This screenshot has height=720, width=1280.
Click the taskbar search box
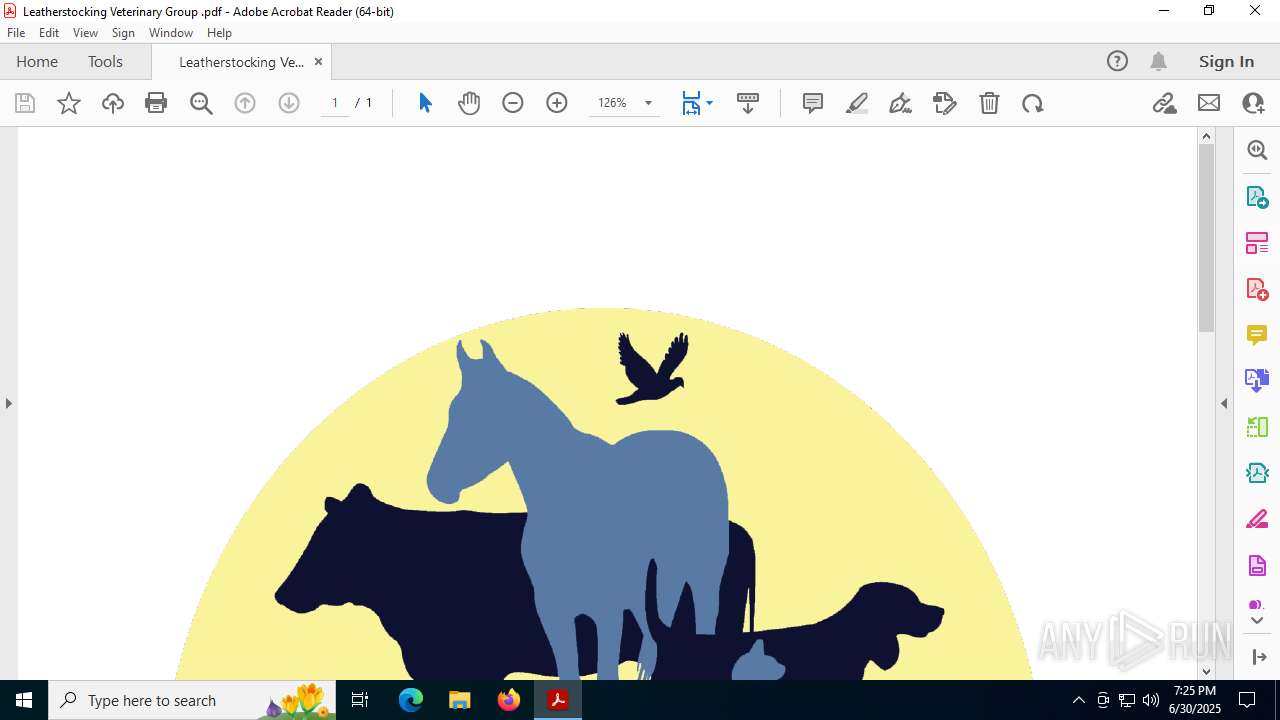[x=193, y=700]
